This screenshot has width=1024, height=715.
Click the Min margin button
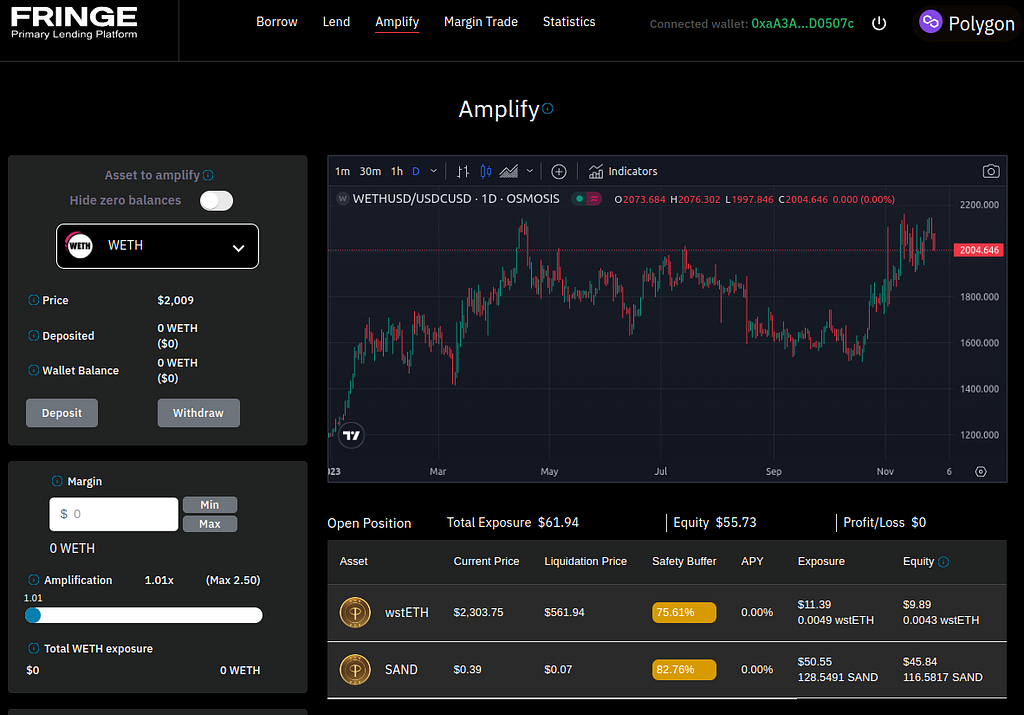click(x=210, y=505)
